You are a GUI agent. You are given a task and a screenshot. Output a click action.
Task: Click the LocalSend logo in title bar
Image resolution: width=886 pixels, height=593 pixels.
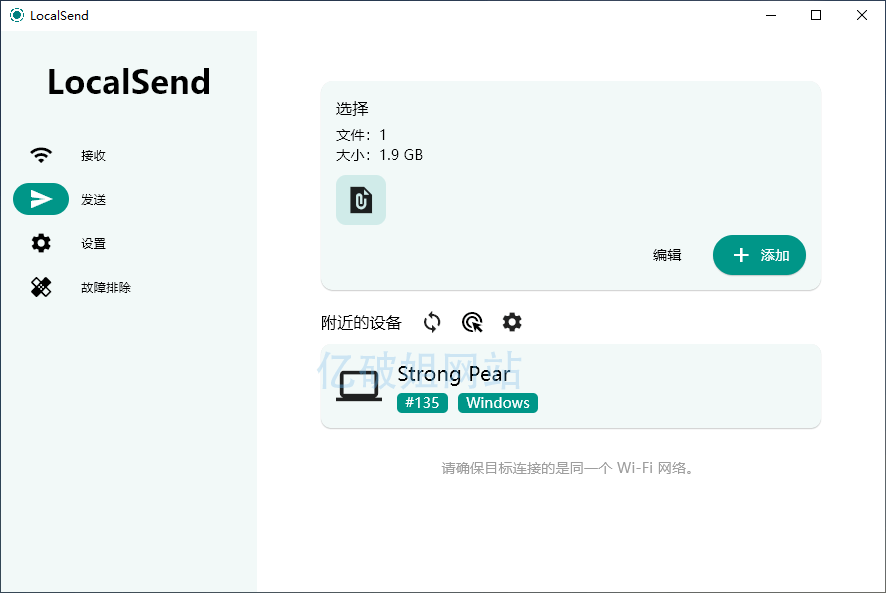click(x=15, y=15)
